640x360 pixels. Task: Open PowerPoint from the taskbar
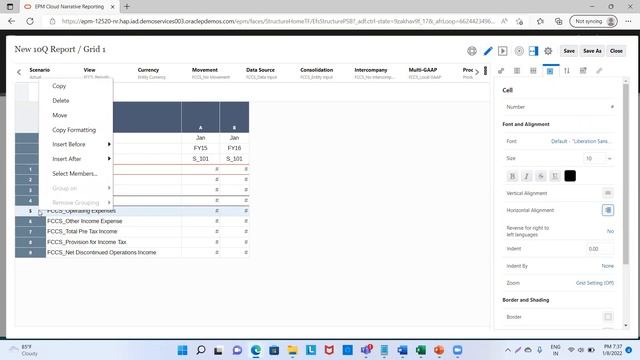(439, 350)
